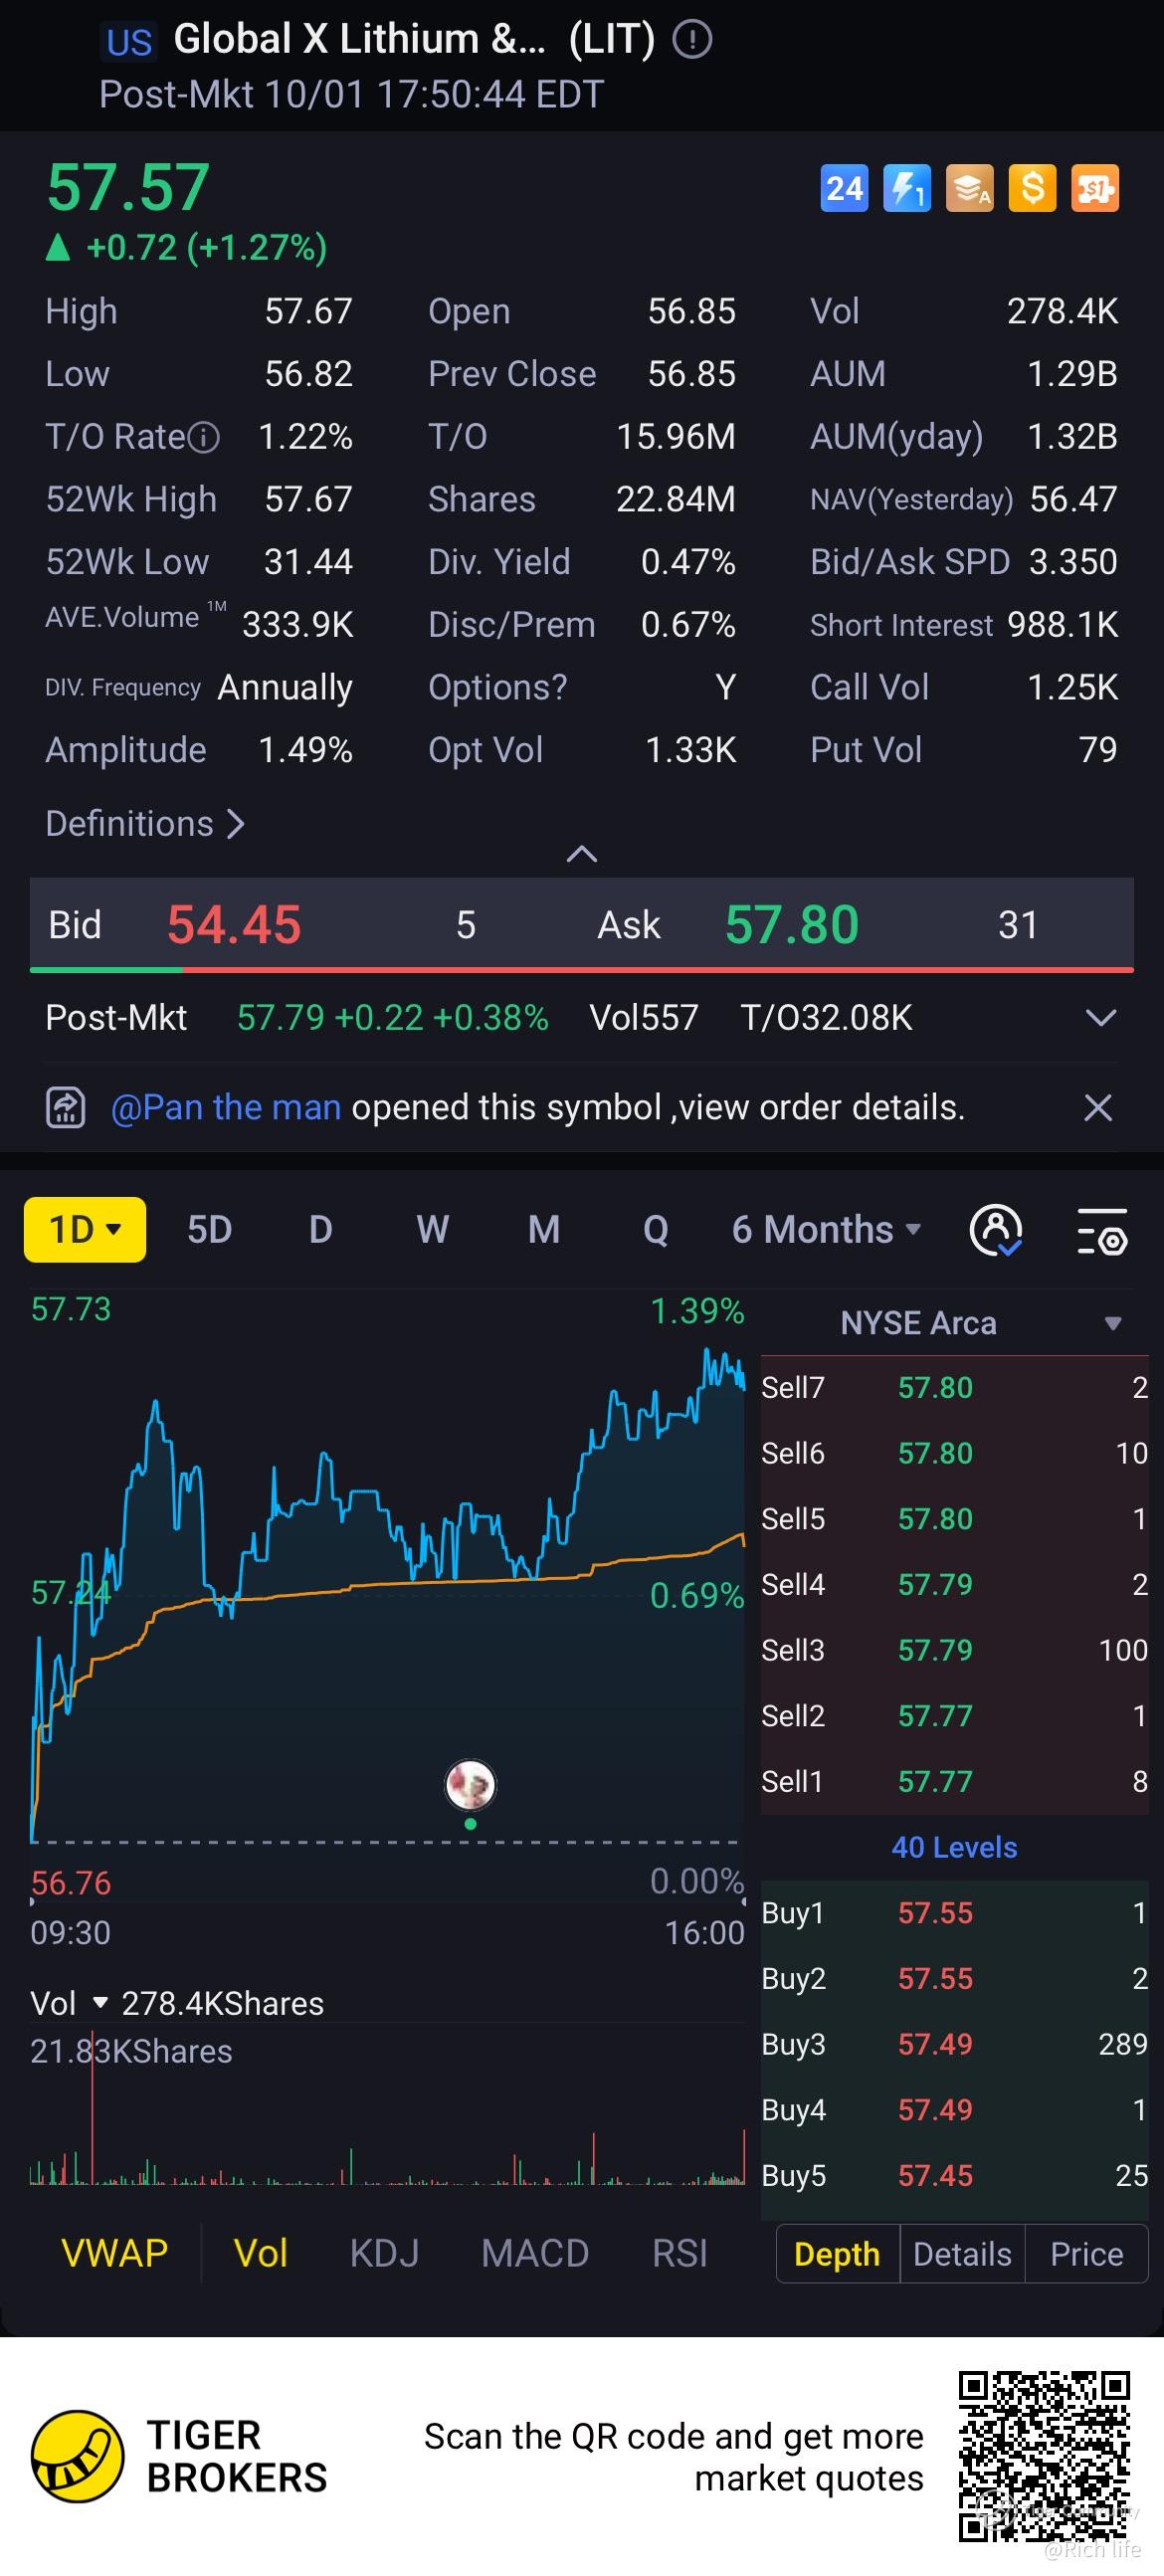Viewport: 1164px width, 2576px height.
Task: Expand the Post-Mkt details chevron
Action: coord(1100,1018)
